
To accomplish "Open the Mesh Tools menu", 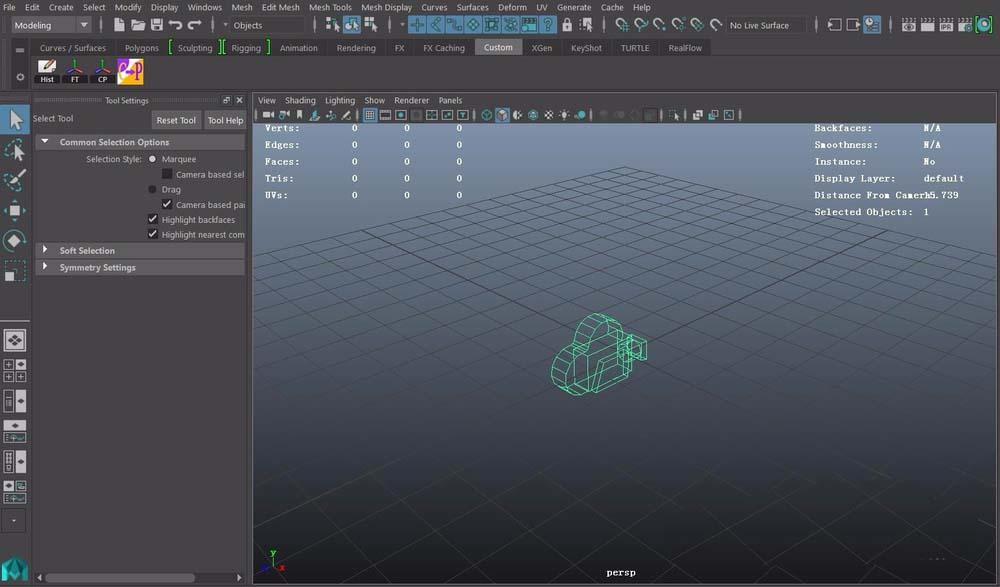I will [330, 7].
